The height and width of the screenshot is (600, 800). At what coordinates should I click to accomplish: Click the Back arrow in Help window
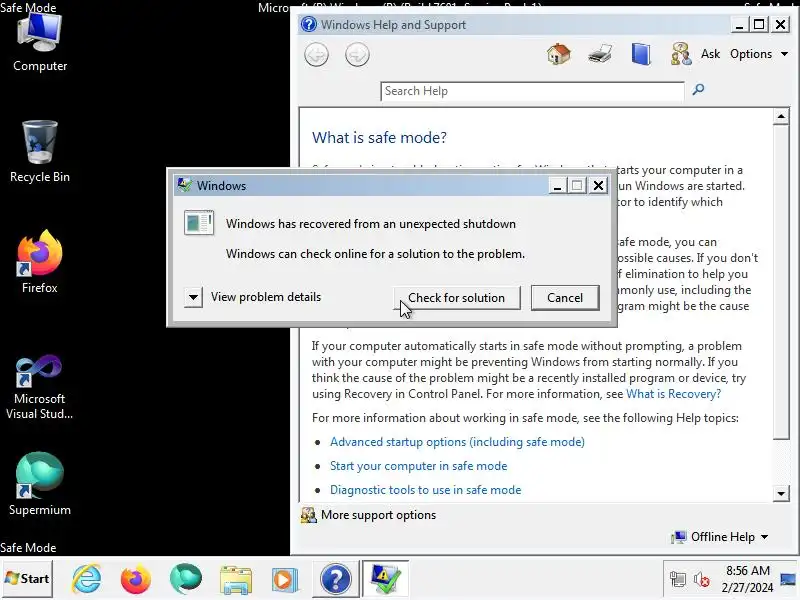[x=316, y=55]
